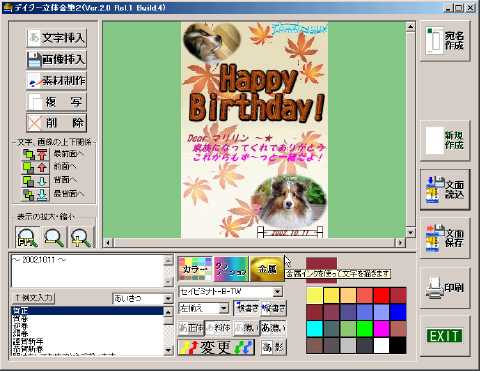Pick the bright red color swatch
This screenshot has height=371, width=480.
[x=381, y=295]
